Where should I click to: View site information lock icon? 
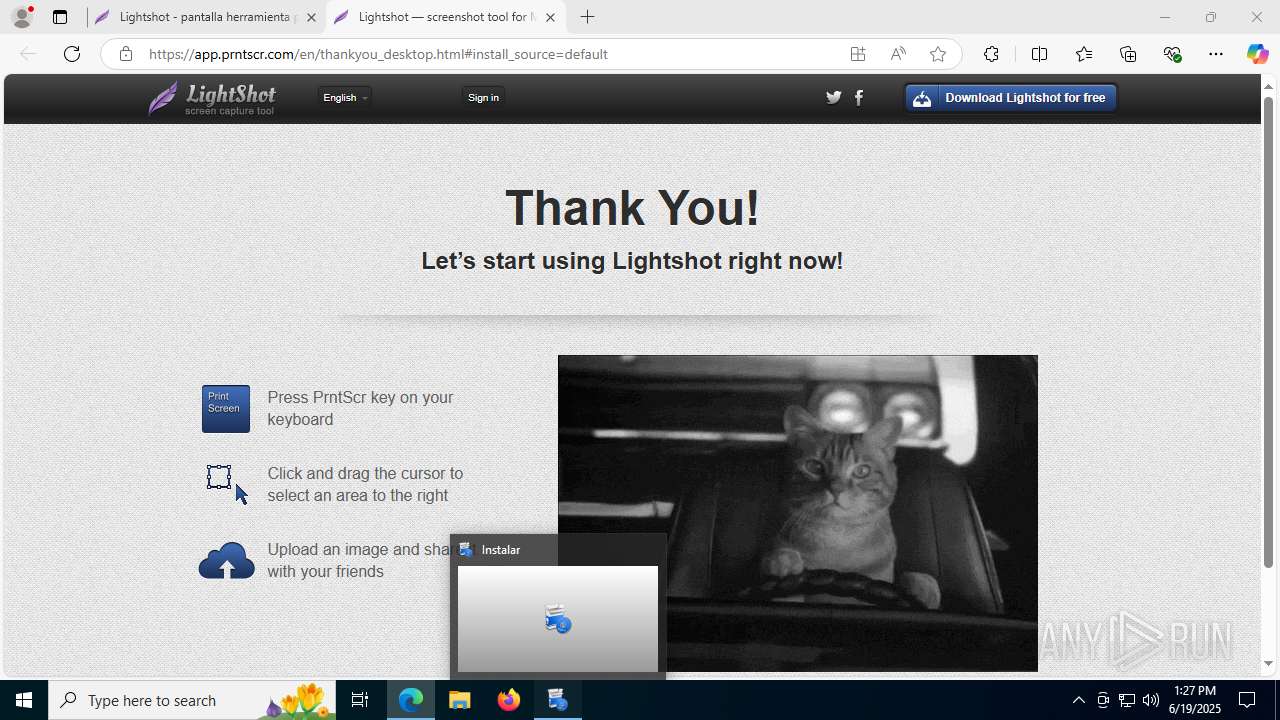(x=125, y=54)
